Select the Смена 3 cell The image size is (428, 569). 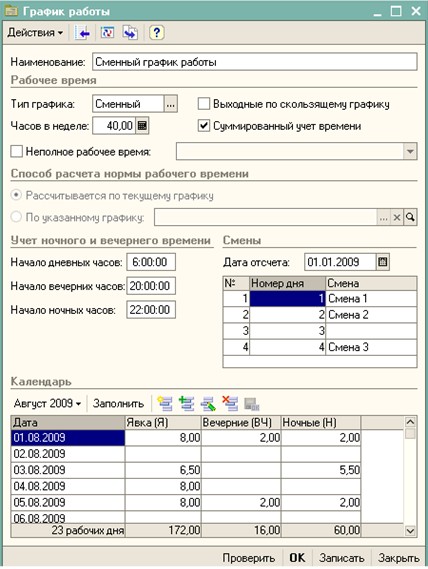(371, 347)
